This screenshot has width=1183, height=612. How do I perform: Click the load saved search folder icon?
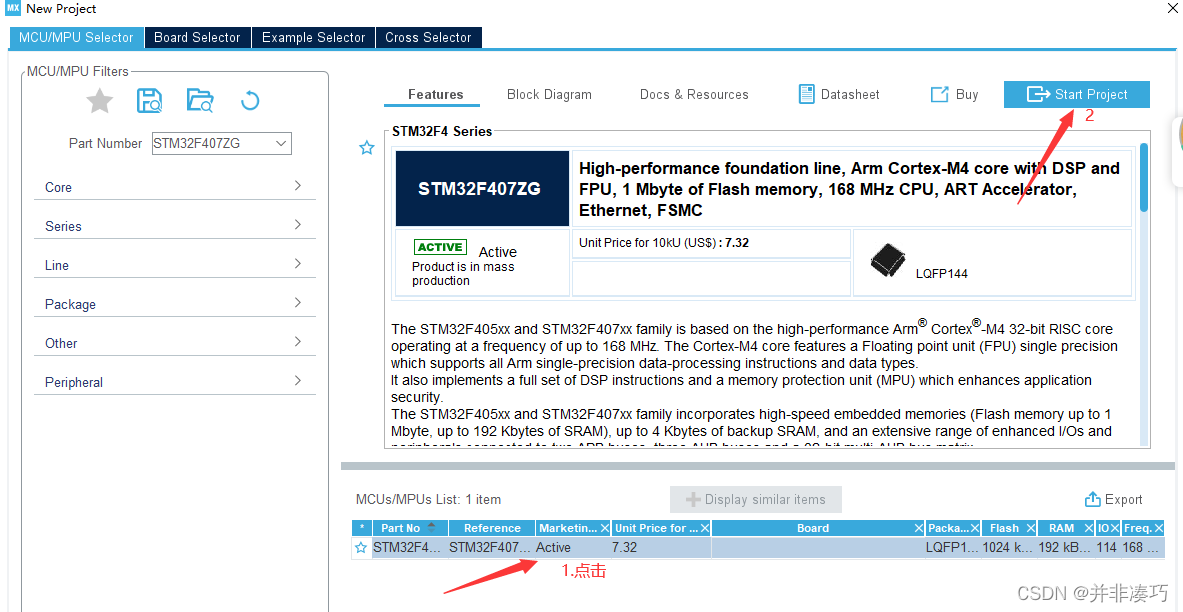[x=200, y=100]
